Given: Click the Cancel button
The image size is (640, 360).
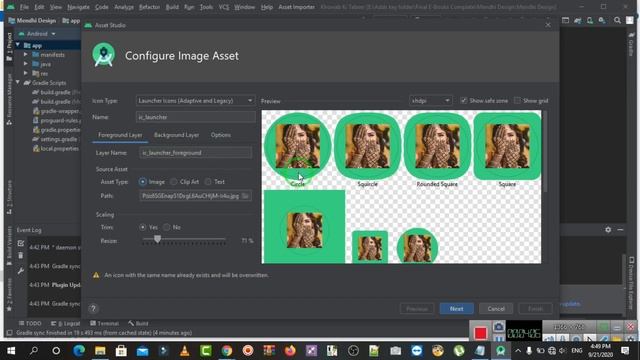Looking at the screenshot, I should 496,309.
